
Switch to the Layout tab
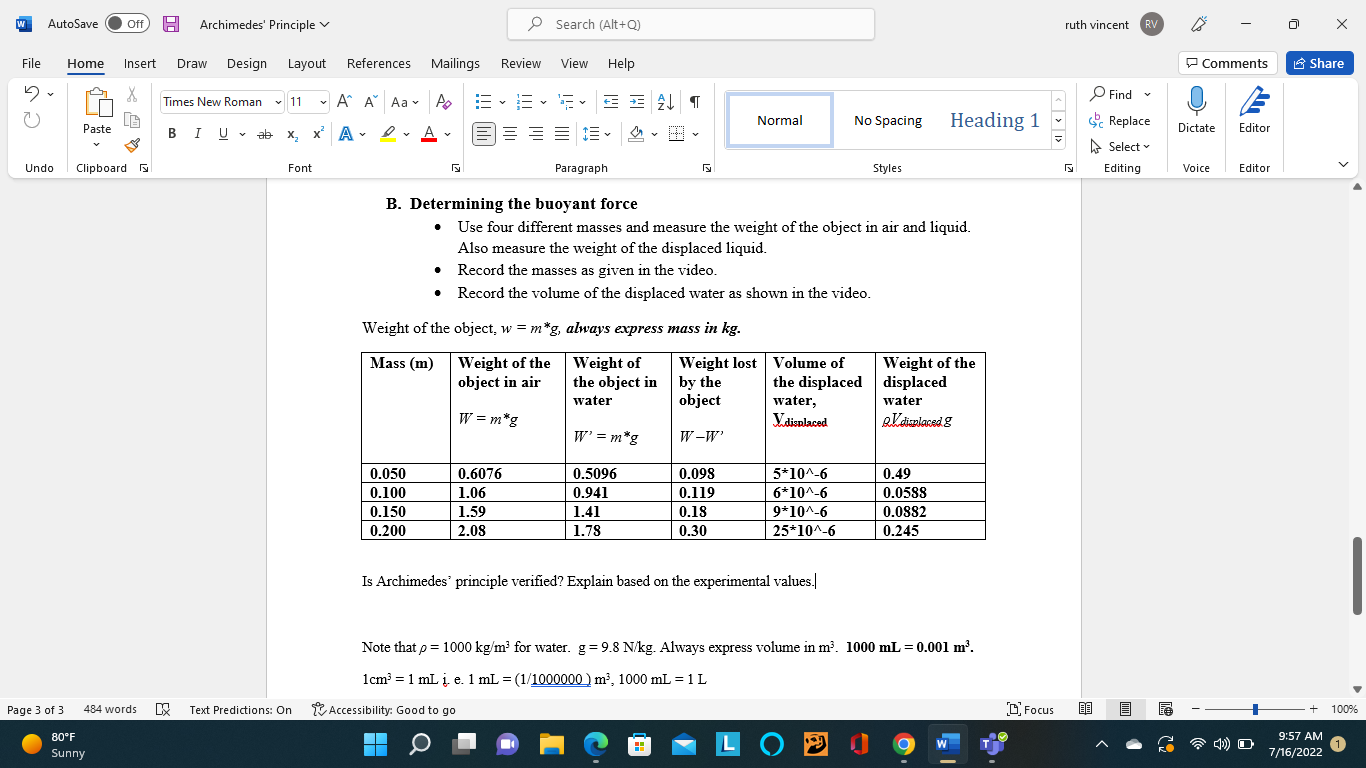(x=306, y=63)
